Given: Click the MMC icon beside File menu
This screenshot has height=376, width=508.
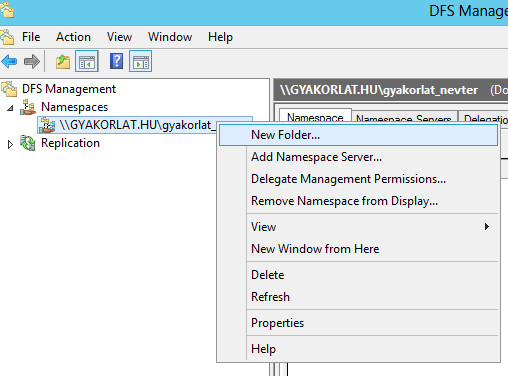Looking at the screenshot, I should (7, 37).
